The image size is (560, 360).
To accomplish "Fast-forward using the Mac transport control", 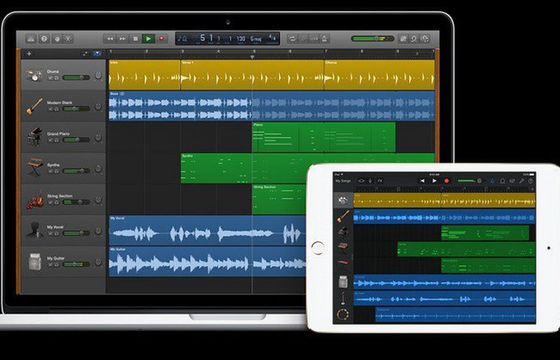I will (x=123, y=39).
